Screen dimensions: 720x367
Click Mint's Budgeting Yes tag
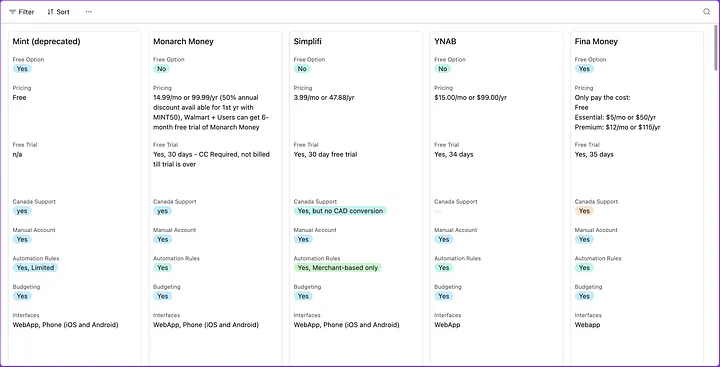22,296
